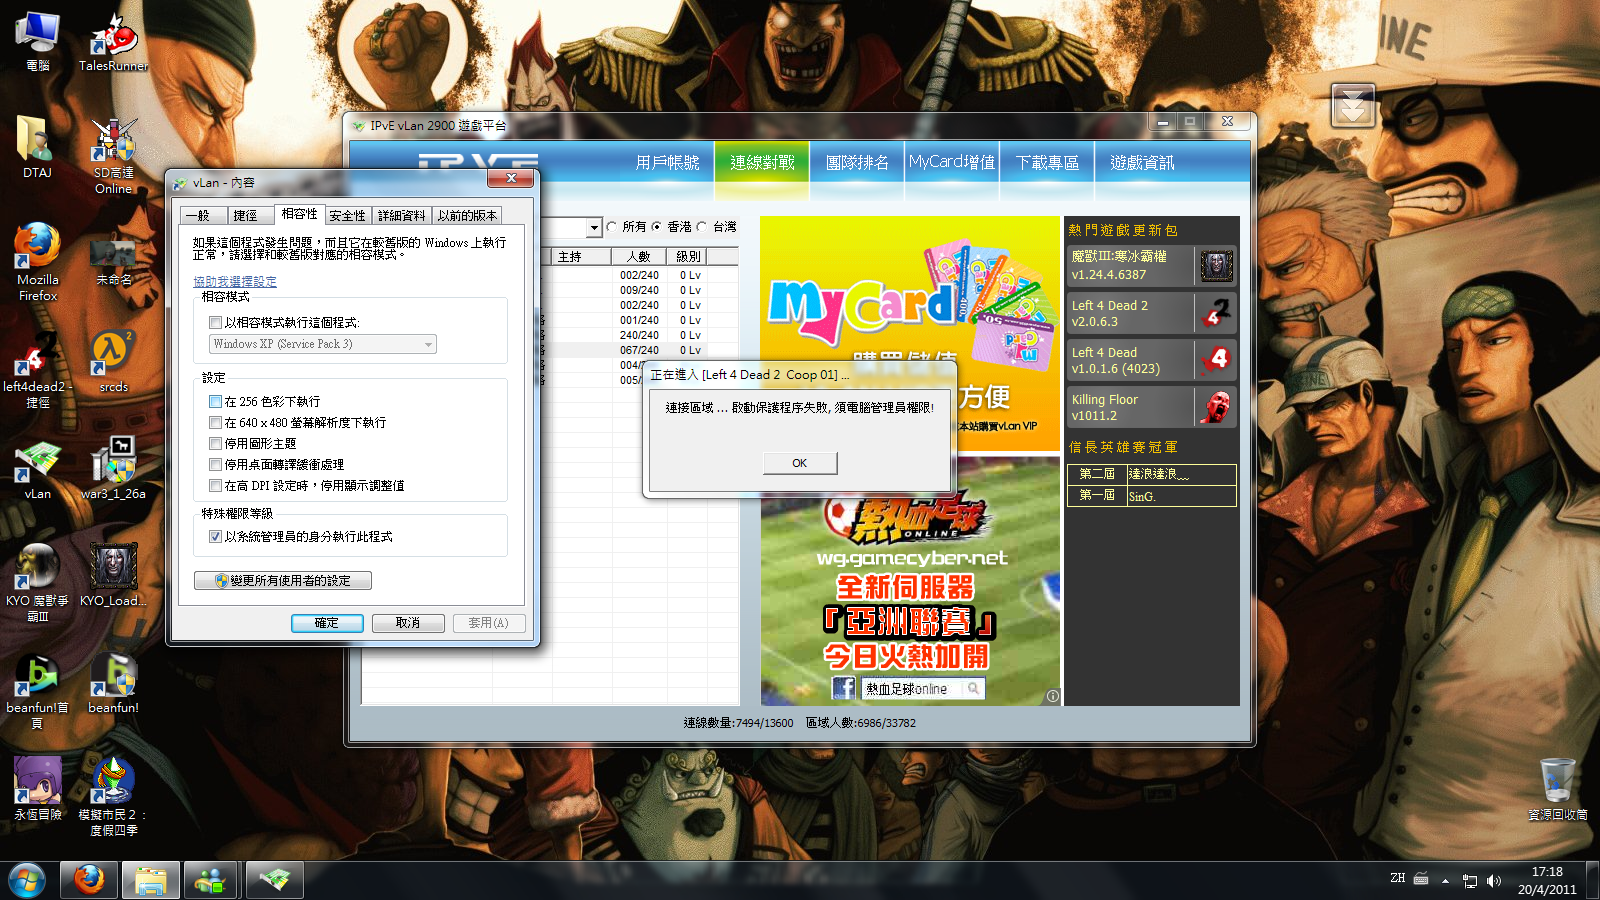Click the Left 4 Dead 2 update pack icon
The height and width of the screenshot is (900, 1600).
click(x=1216, y=313)
